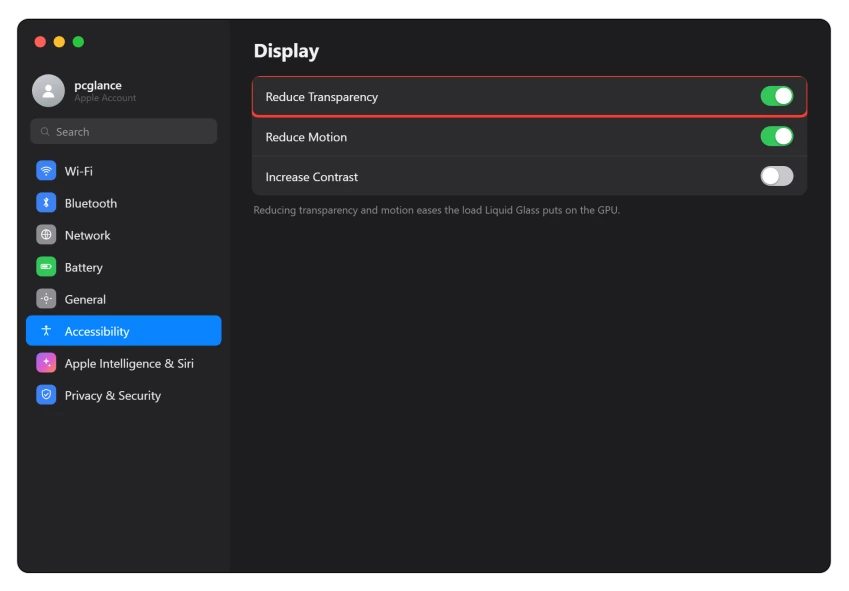This screenshot has height=591, width=849.
Task: Click the Network globe icon
Action: (46, 235)
